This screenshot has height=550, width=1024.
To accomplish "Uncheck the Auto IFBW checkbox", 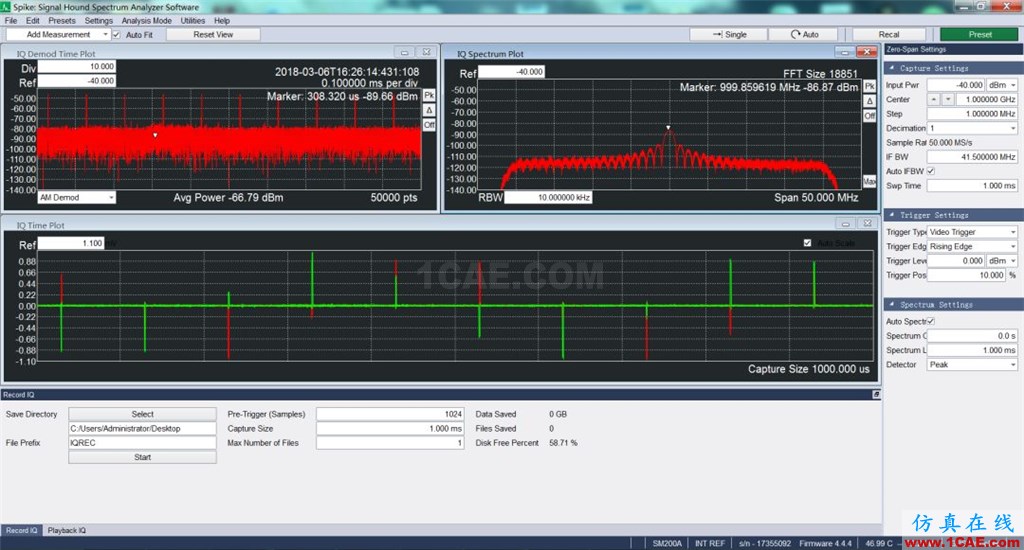I will click(931, 171).
